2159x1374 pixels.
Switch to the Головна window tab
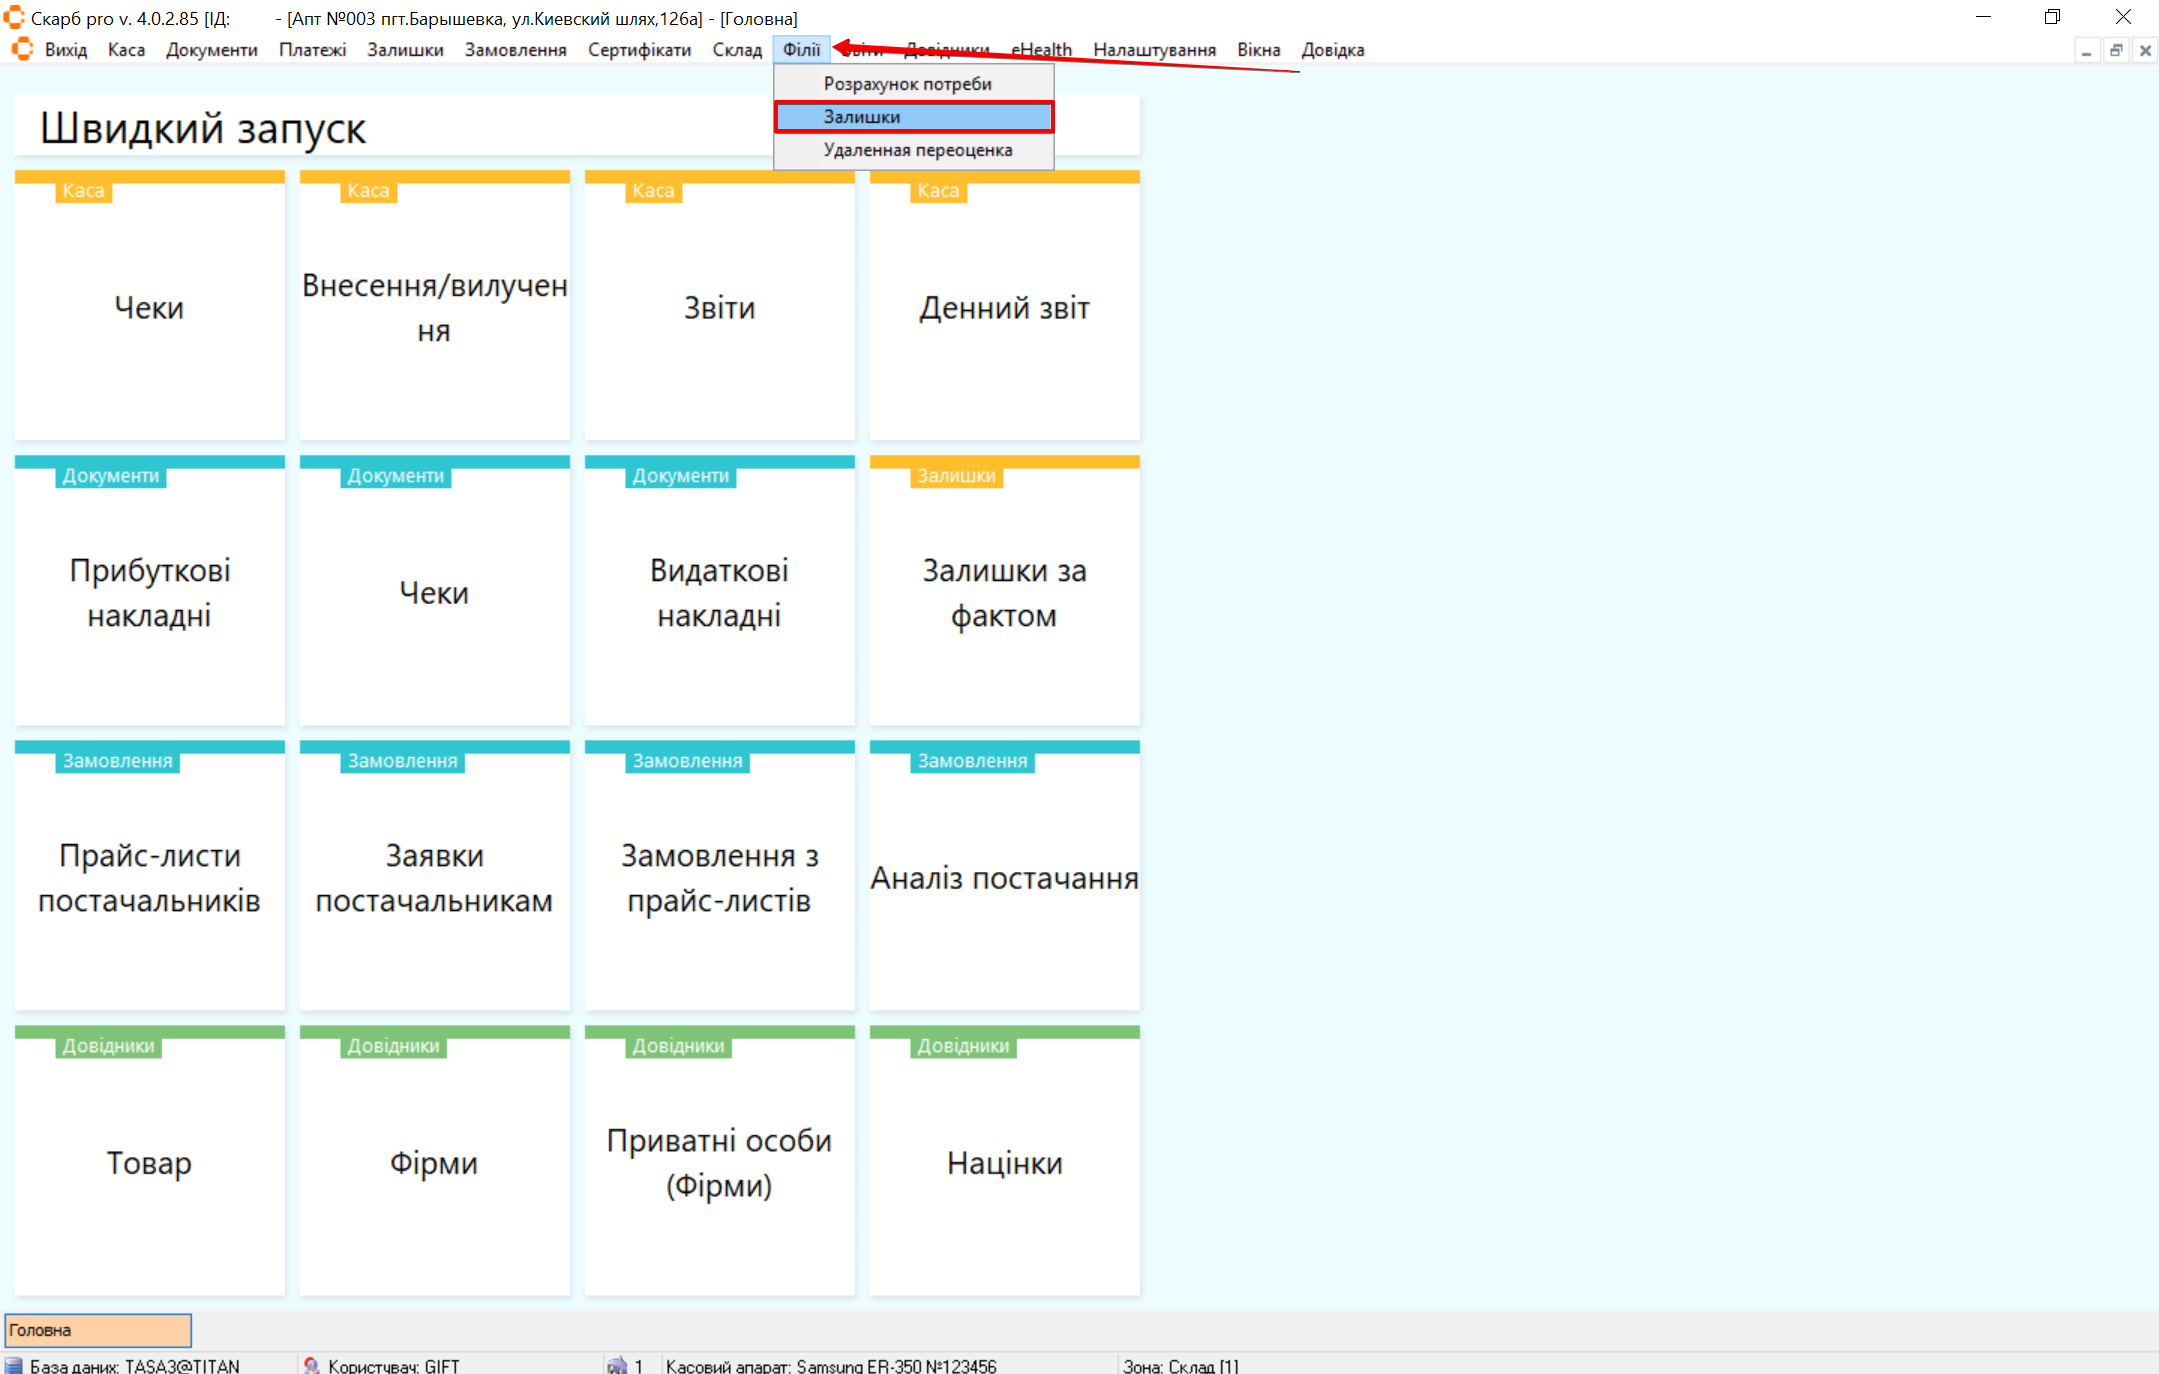98,1330
